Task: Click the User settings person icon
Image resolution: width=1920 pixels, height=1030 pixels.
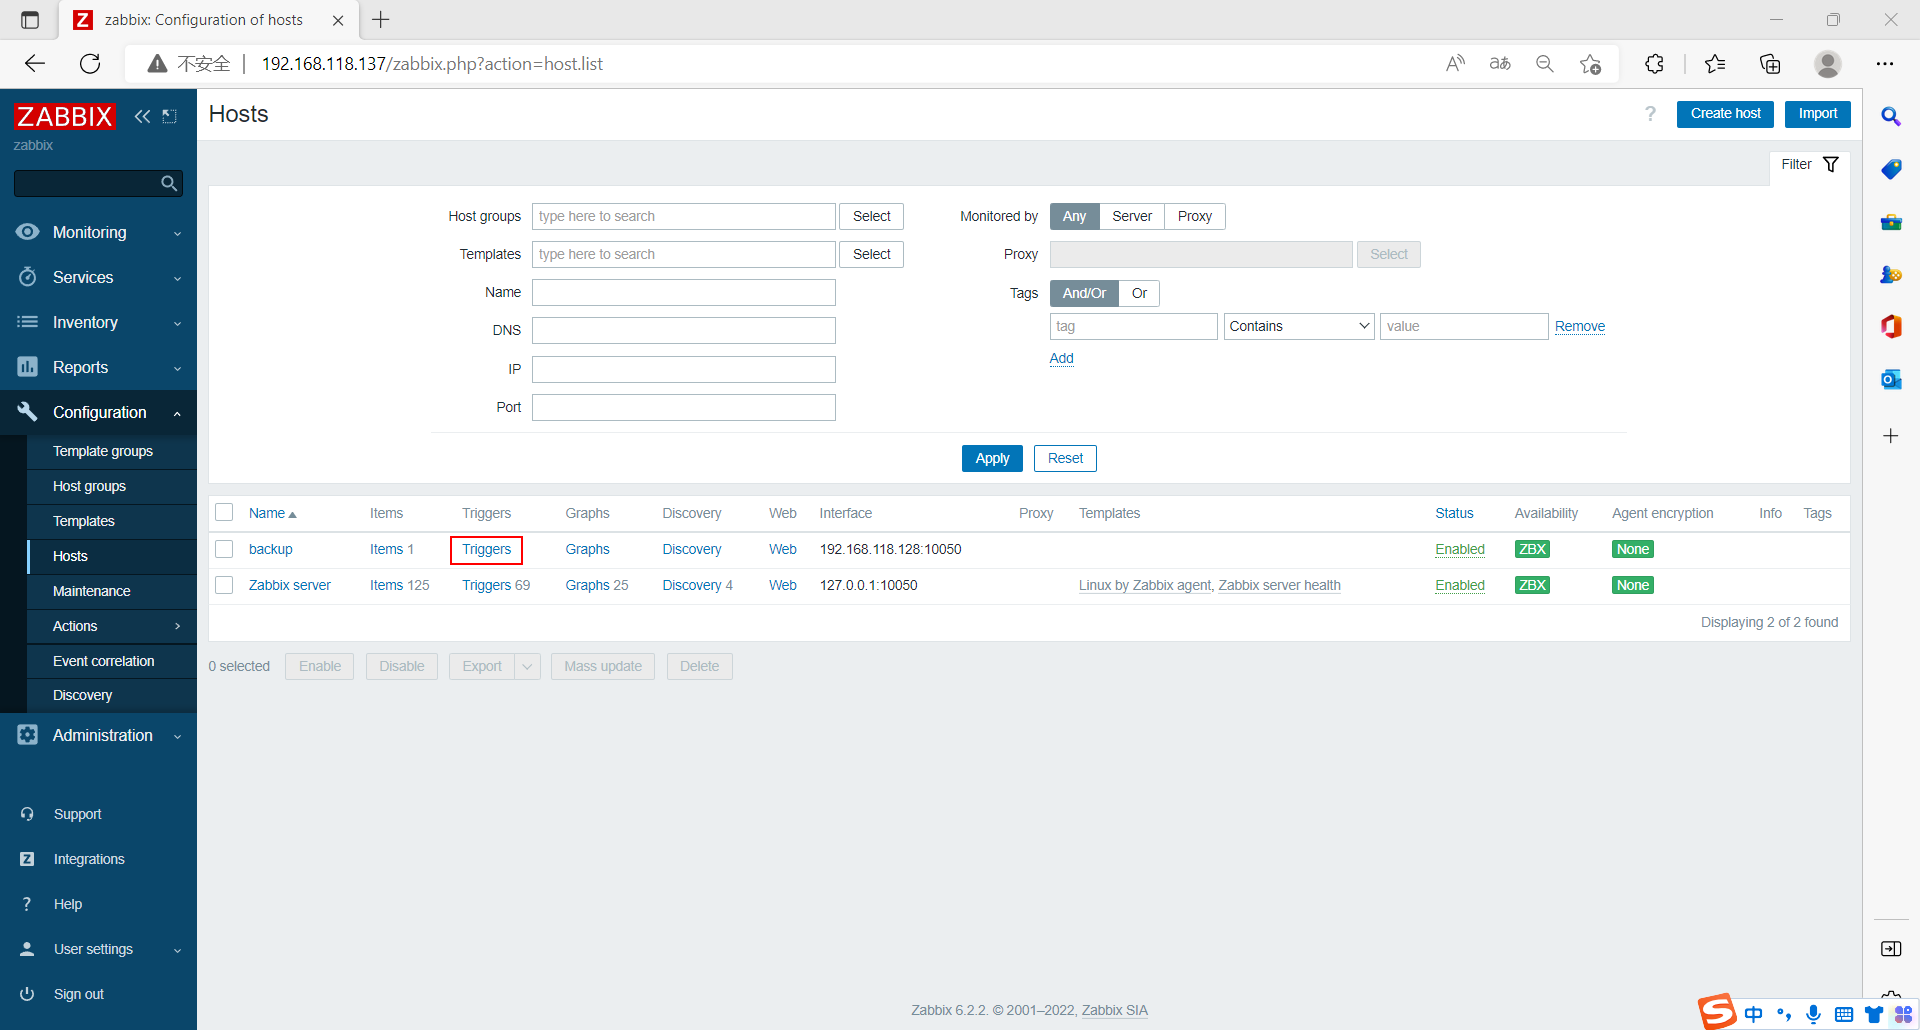Action: 27,949
